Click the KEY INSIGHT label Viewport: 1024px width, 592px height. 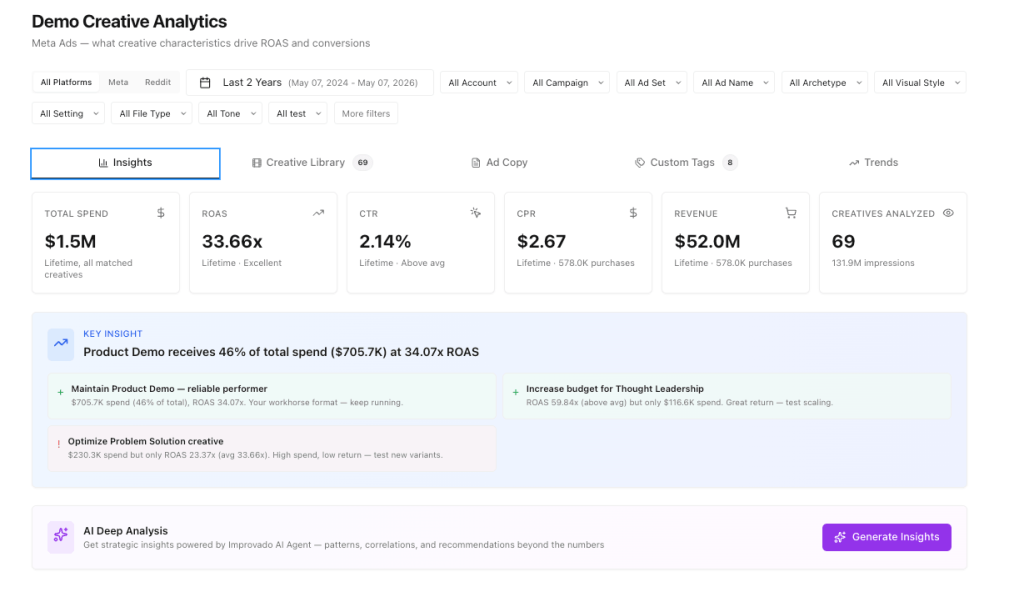tap(112, 334)
